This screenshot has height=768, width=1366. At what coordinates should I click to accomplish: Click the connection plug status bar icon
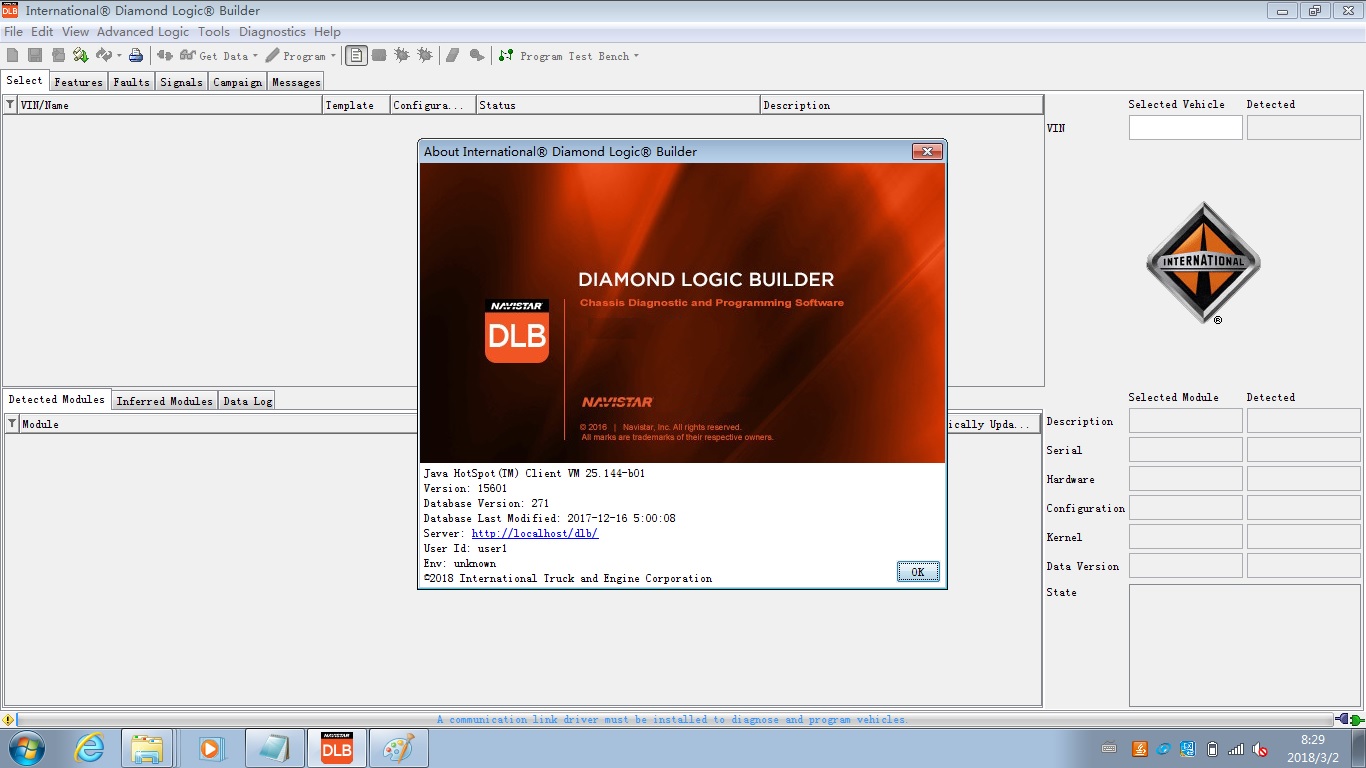click(1349, 720)
